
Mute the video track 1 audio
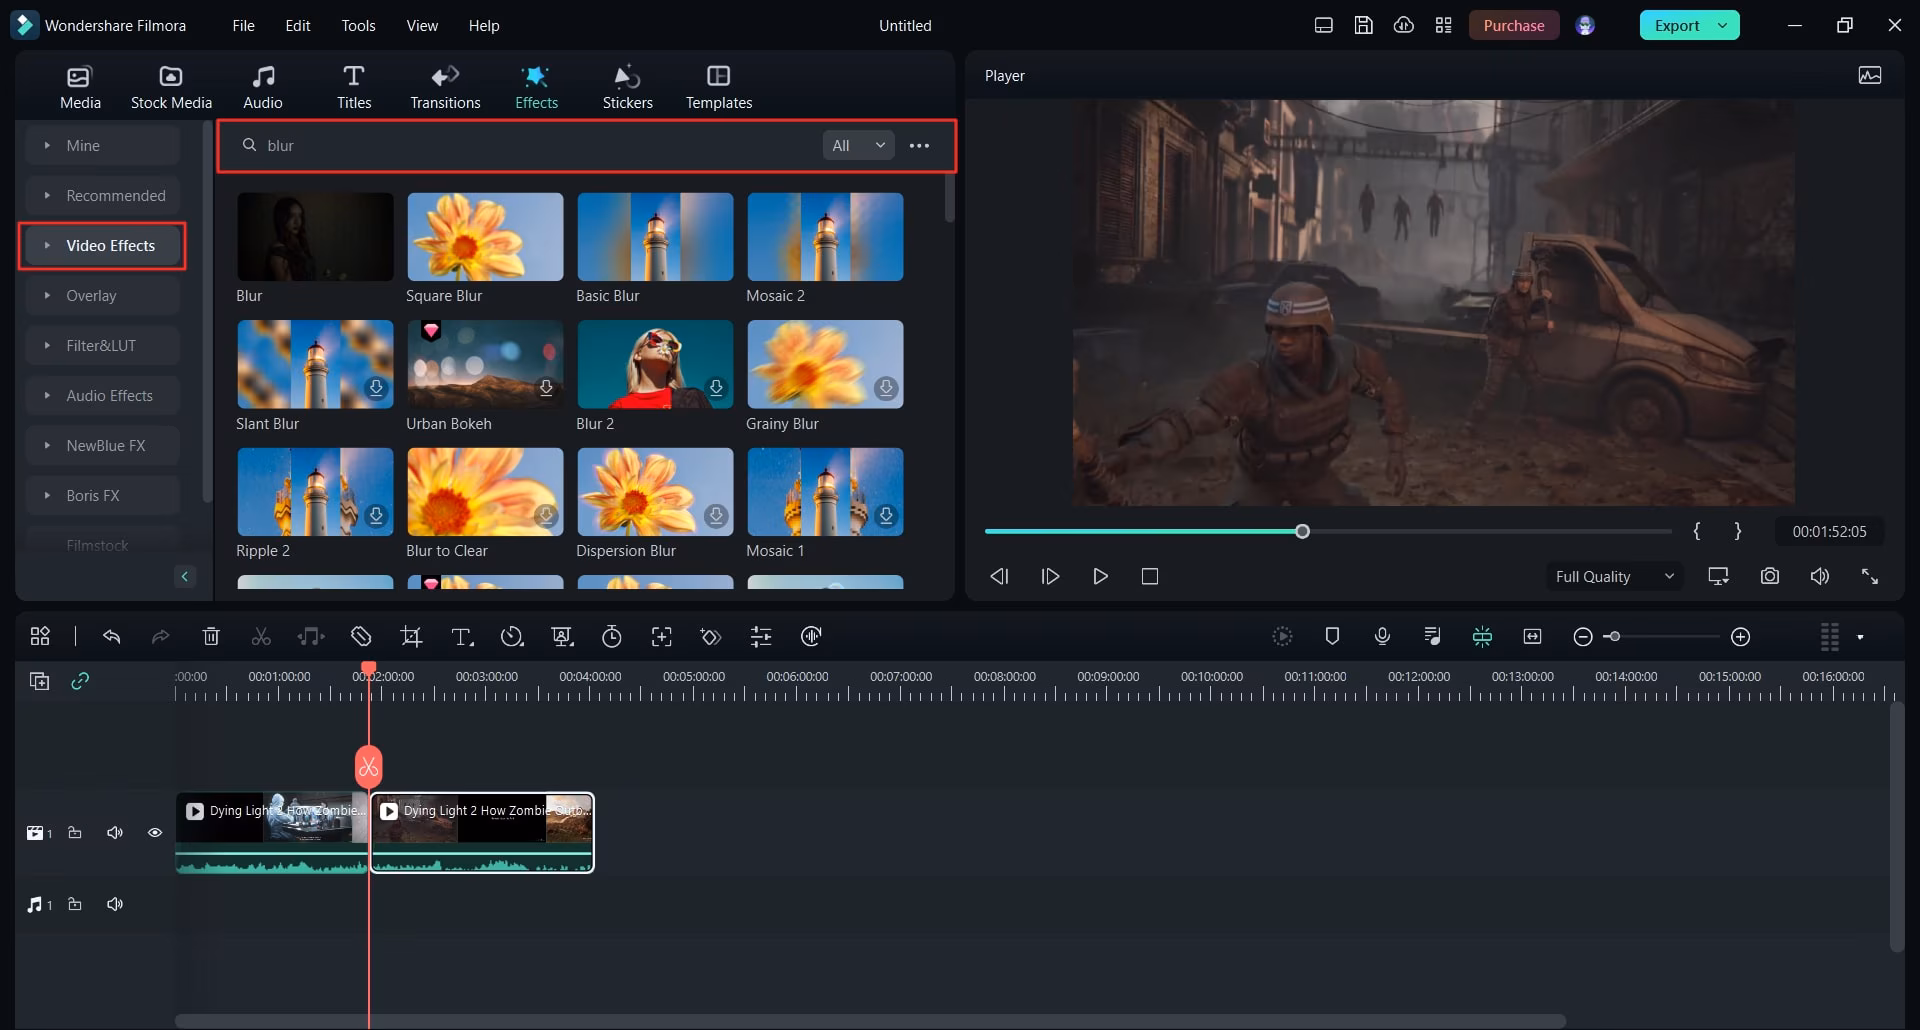(115, 833)
